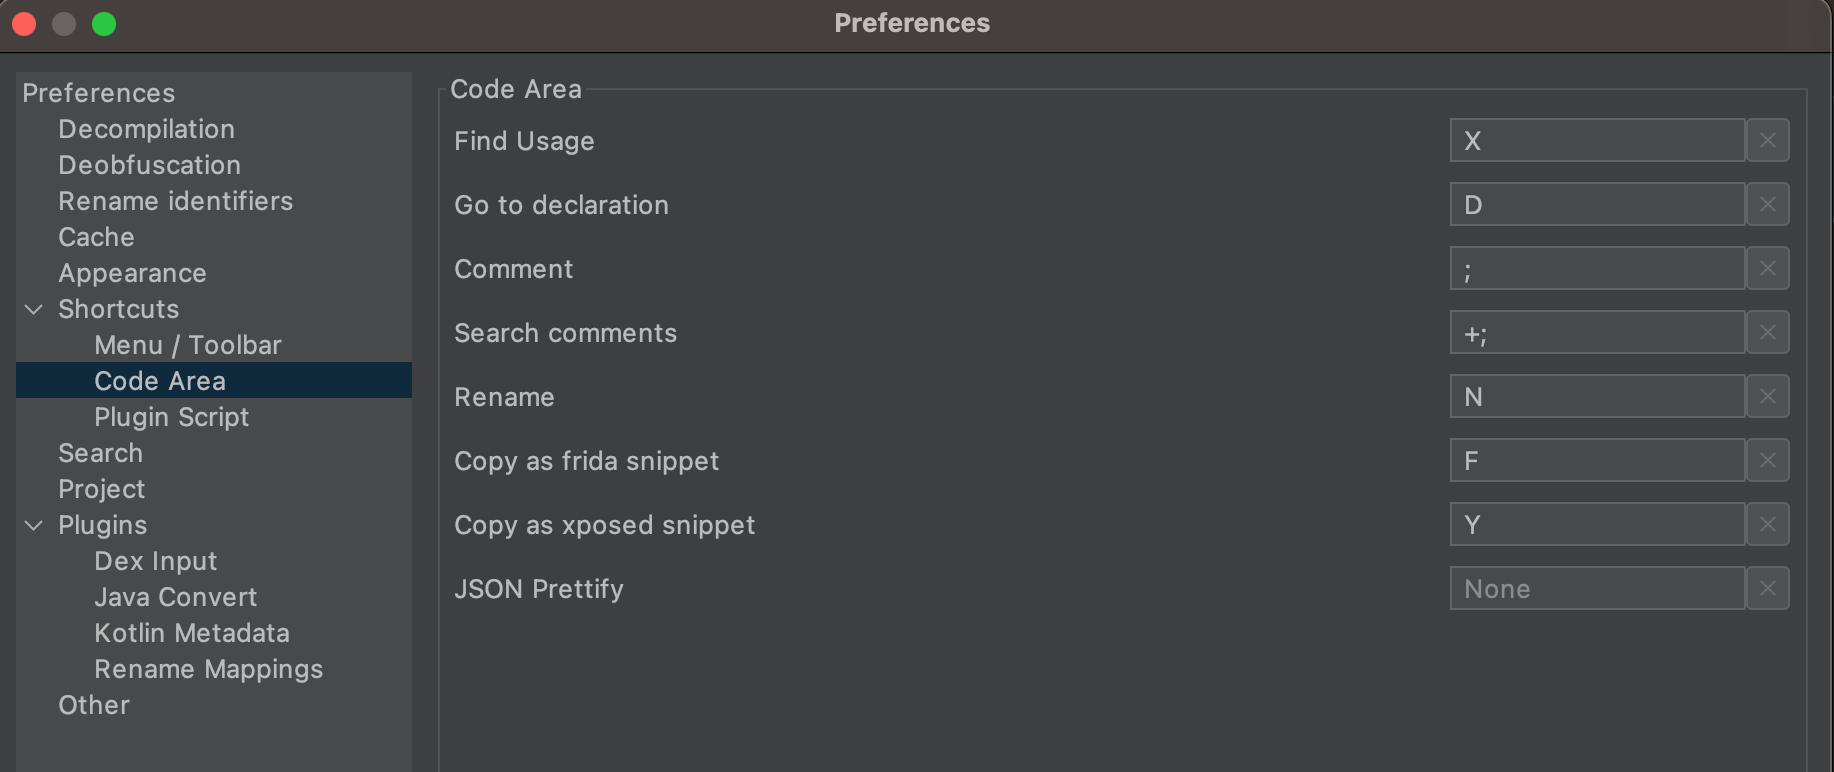Clear the JSON Prettify shortcut
This screenshot has height=772, width=1834.
1767,588
